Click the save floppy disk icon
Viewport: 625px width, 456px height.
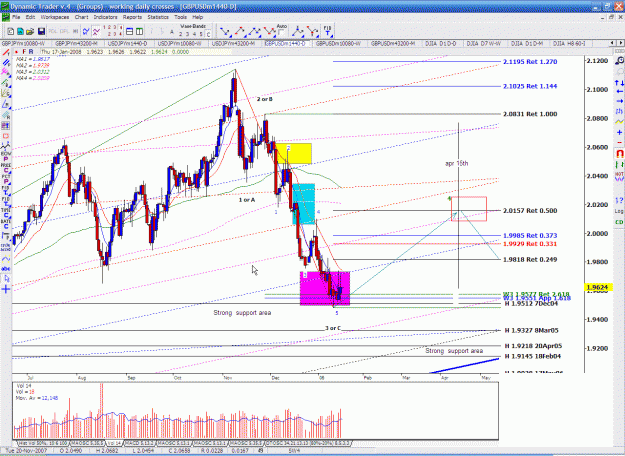coord(41,31)
